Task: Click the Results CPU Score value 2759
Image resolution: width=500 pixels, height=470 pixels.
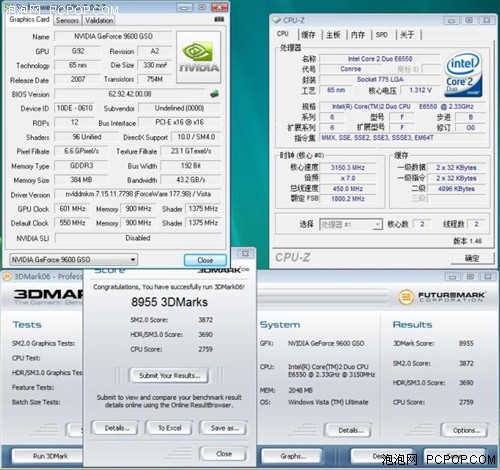Action: pyautogui.click(x=466, y=402)
